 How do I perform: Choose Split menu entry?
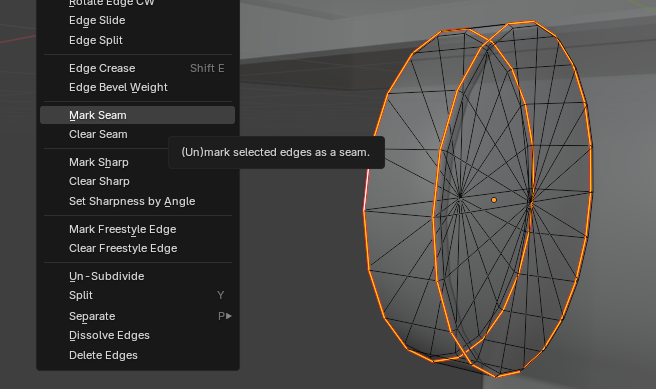click(x=138, y=295)
